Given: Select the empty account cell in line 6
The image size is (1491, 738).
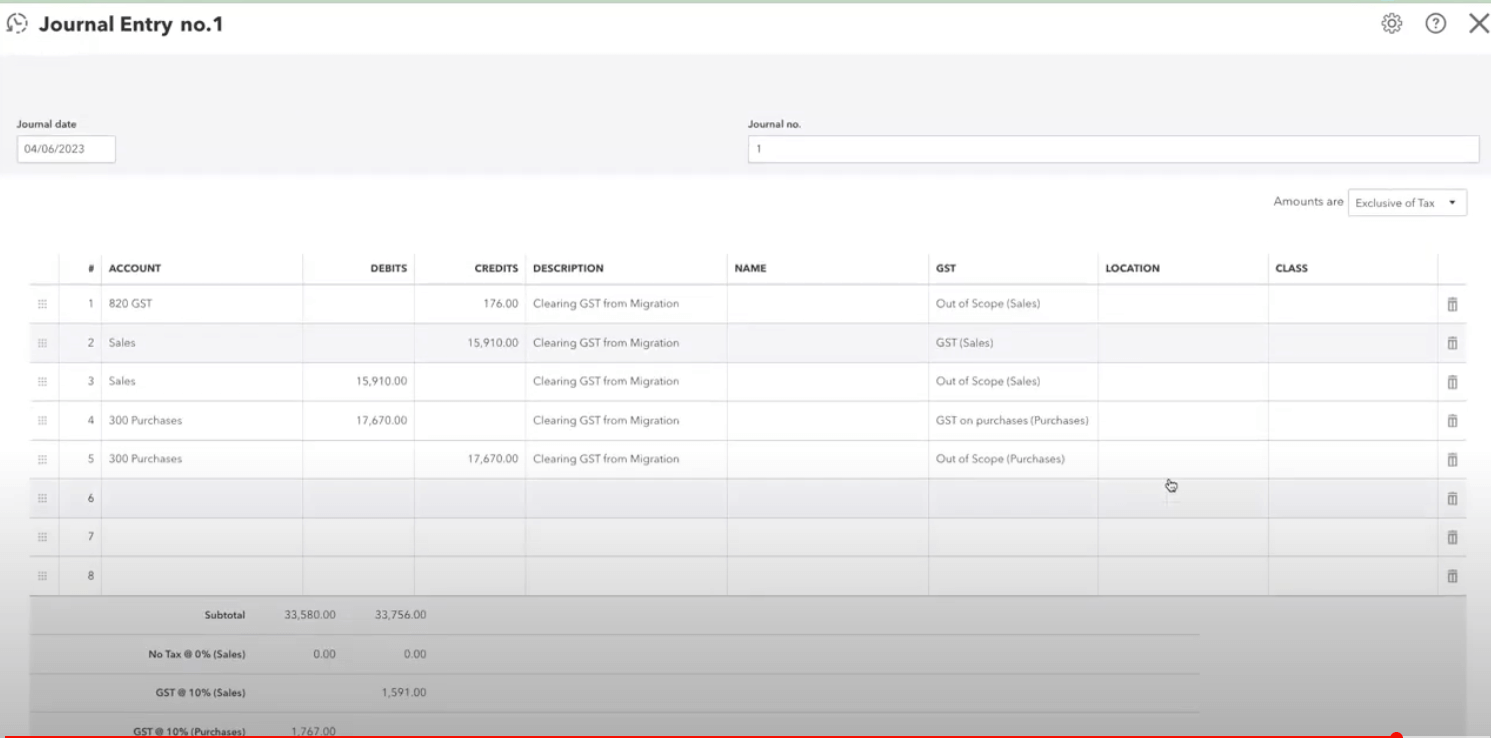Looking at the screenshot, I should point(202,498).
